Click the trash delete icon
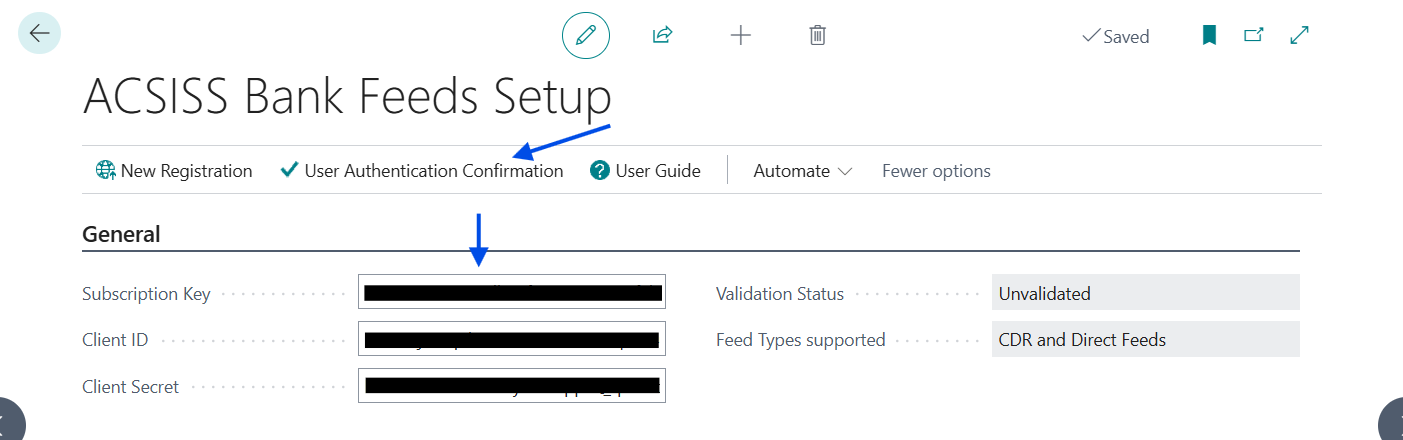This screenshot has width=1403, height=440. pos(817,35)
